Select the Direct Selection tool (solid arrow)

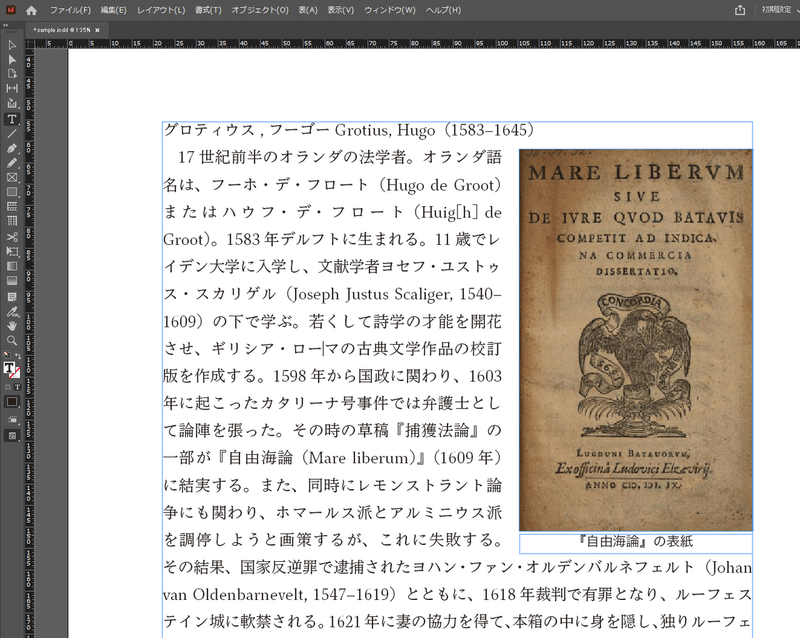(x=12, y=59)
